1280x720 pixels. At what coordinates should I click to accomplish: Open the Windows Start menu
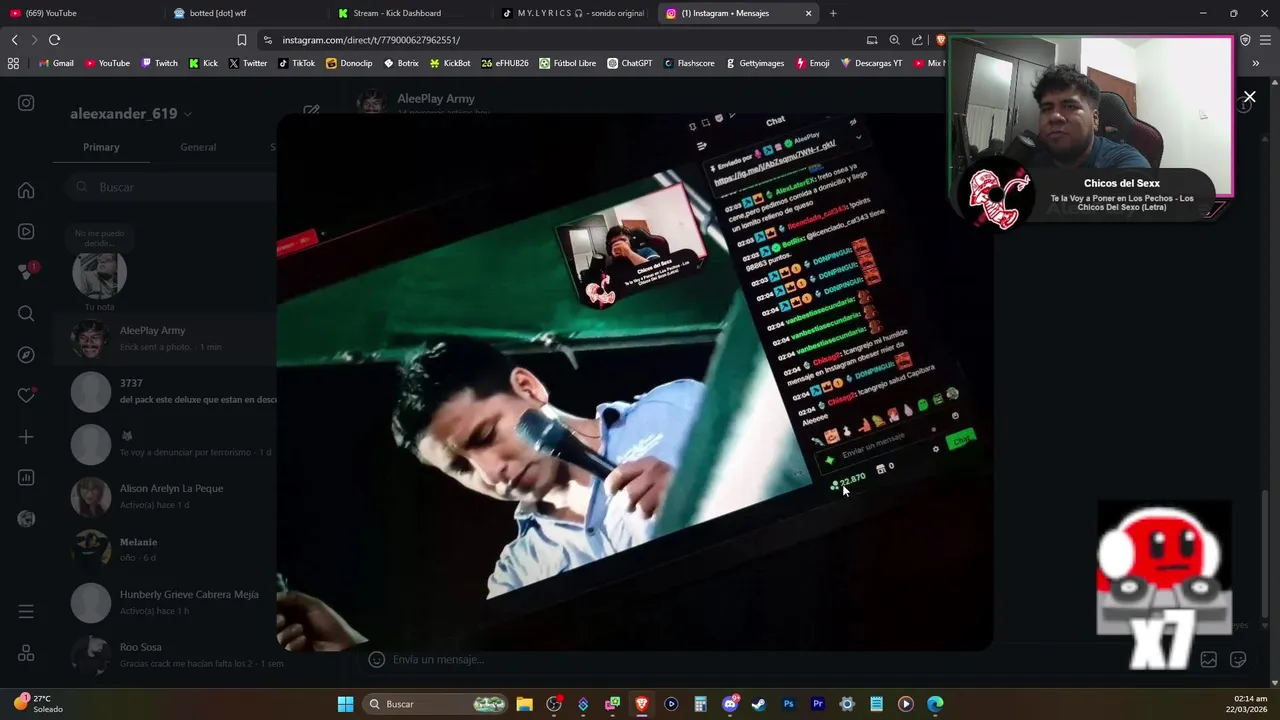tap(345, 704)
